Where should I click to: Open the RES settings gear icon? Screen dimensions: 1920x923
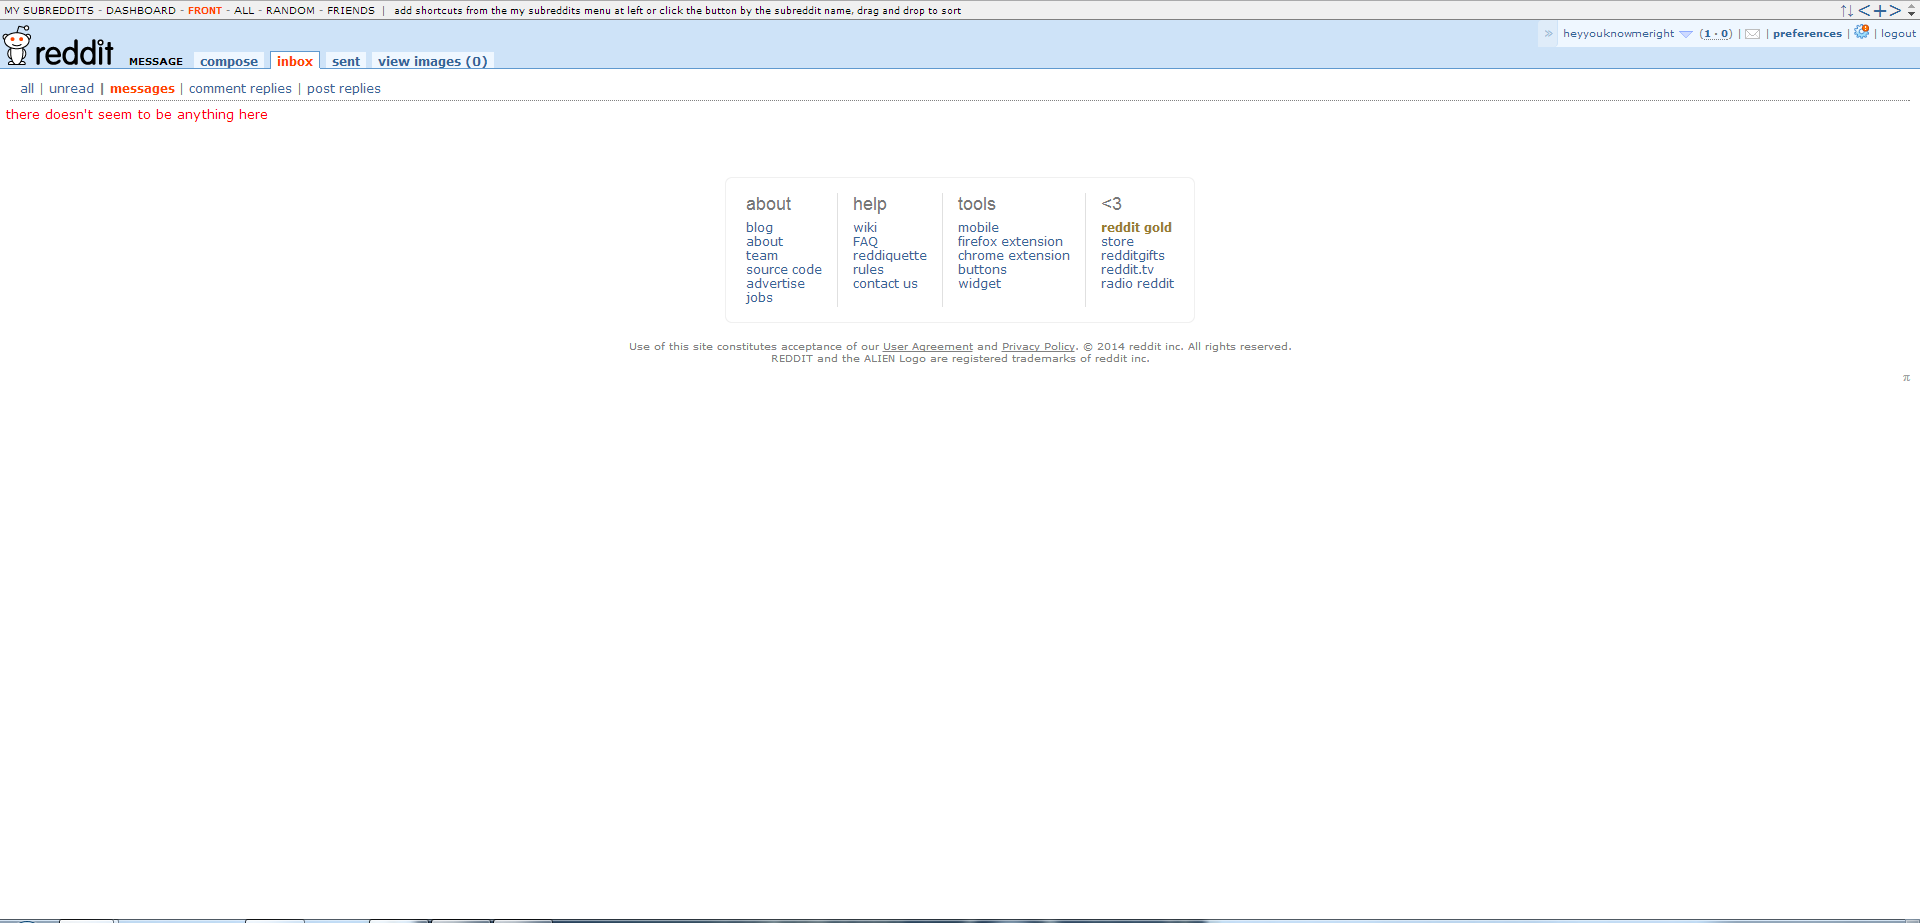(1861, 32)
